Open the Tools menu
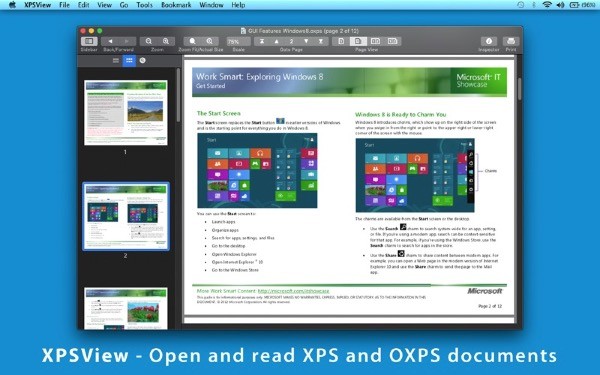Screen dimensions: 600x375 click(x=144, y=5)
